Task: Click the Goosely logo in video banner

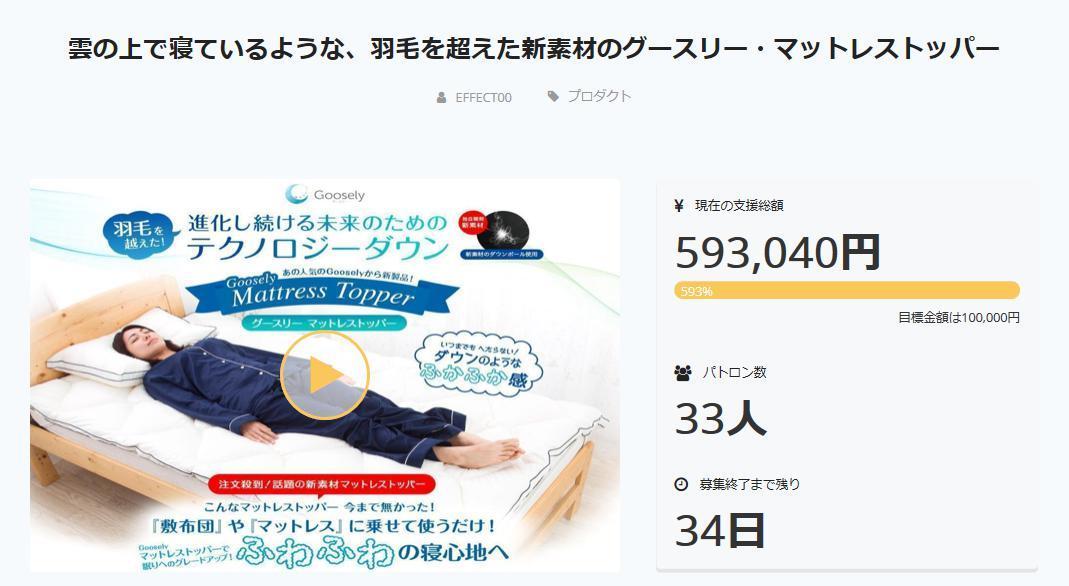Action: point(325,194)
